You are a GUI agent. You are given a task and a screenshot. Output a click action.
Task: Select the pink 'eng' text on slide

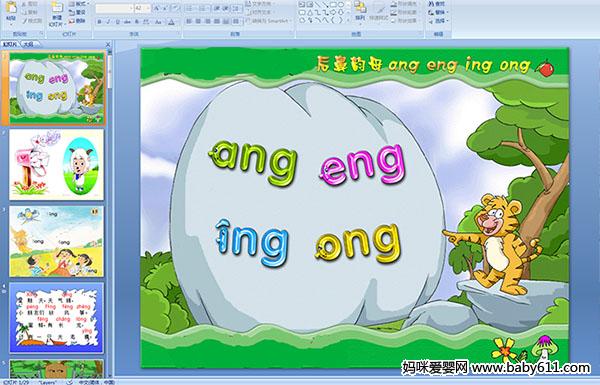tap(362, 165)
